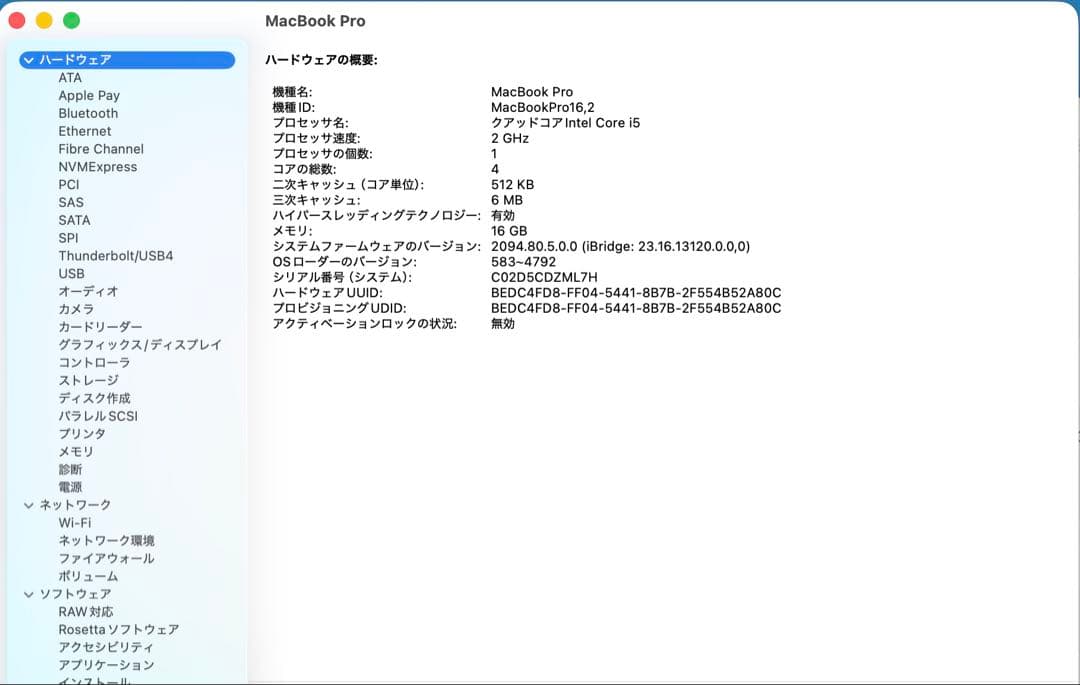This screenshot has height=685, width=1080.
Task: Click the processor speed 2 GHz
Action: pos(510,138)
